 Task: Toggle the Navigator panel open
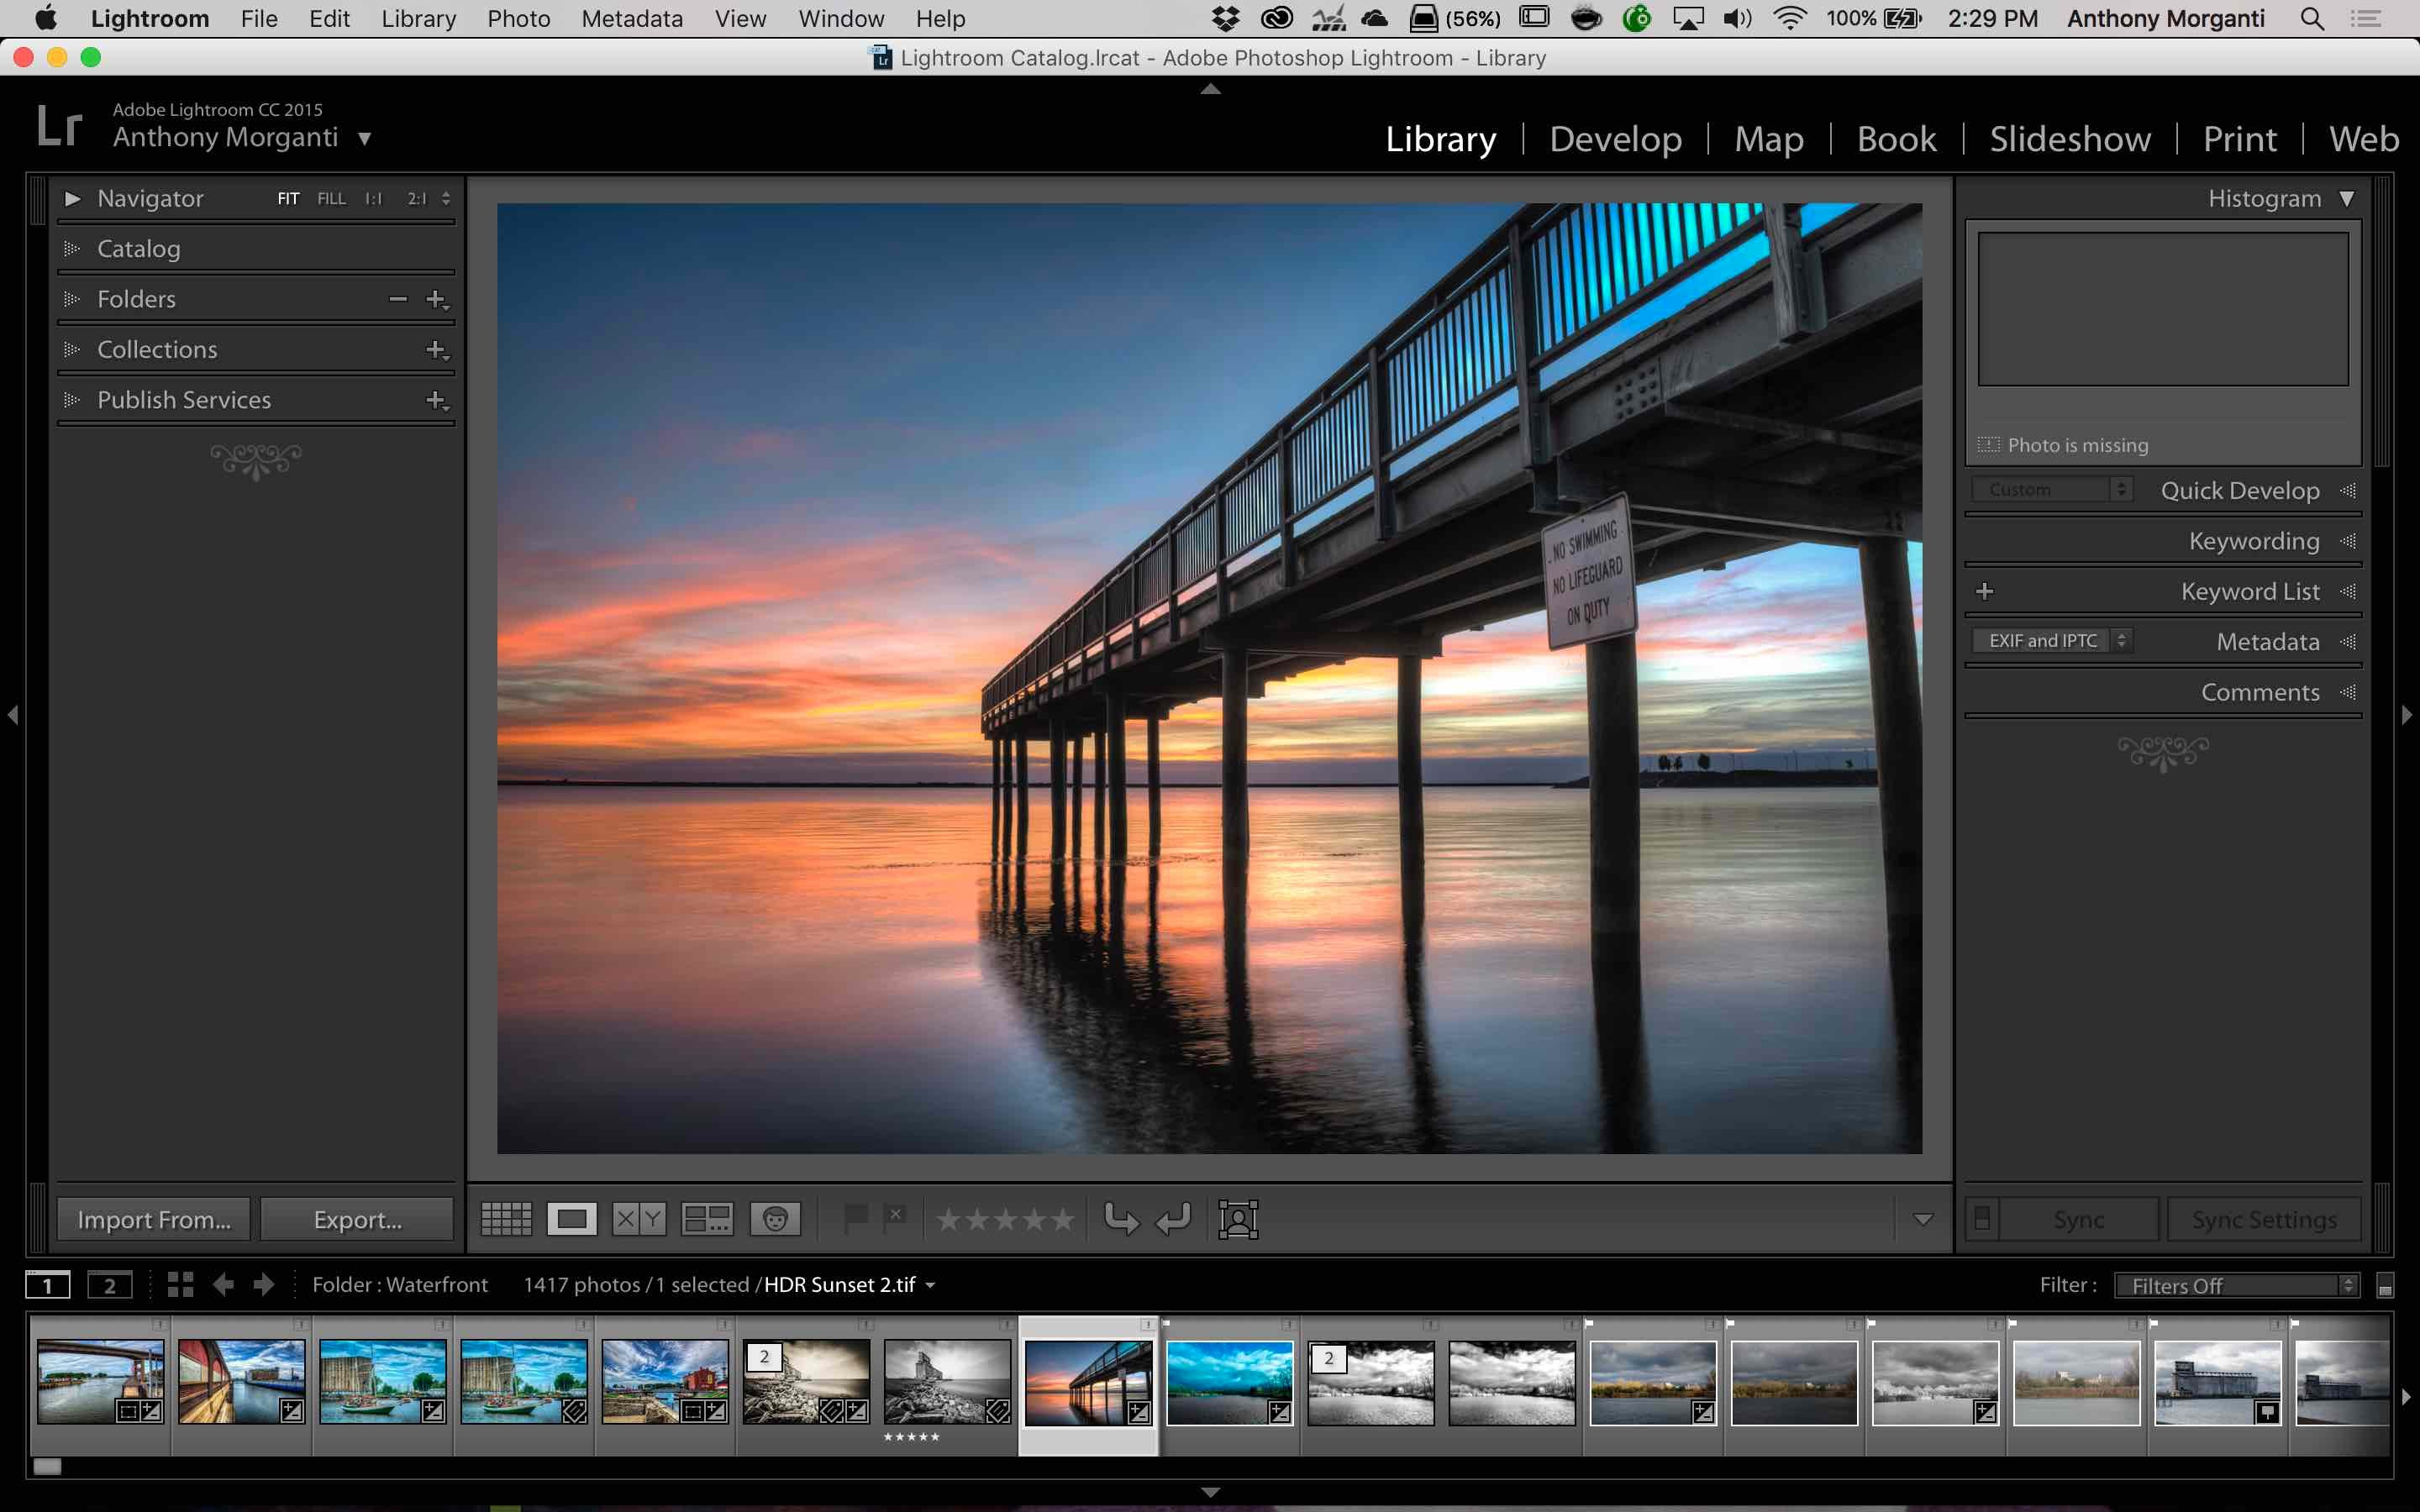pos(73,197)
